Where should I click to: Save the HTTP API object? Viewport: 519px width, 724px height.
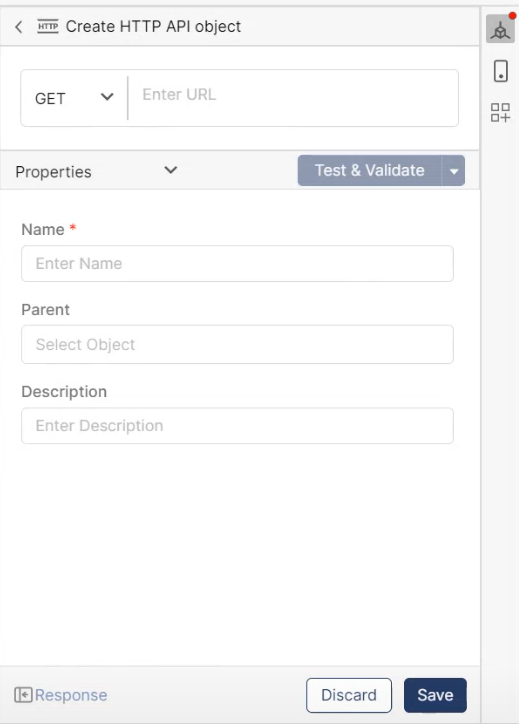click(x=435, y=695)
